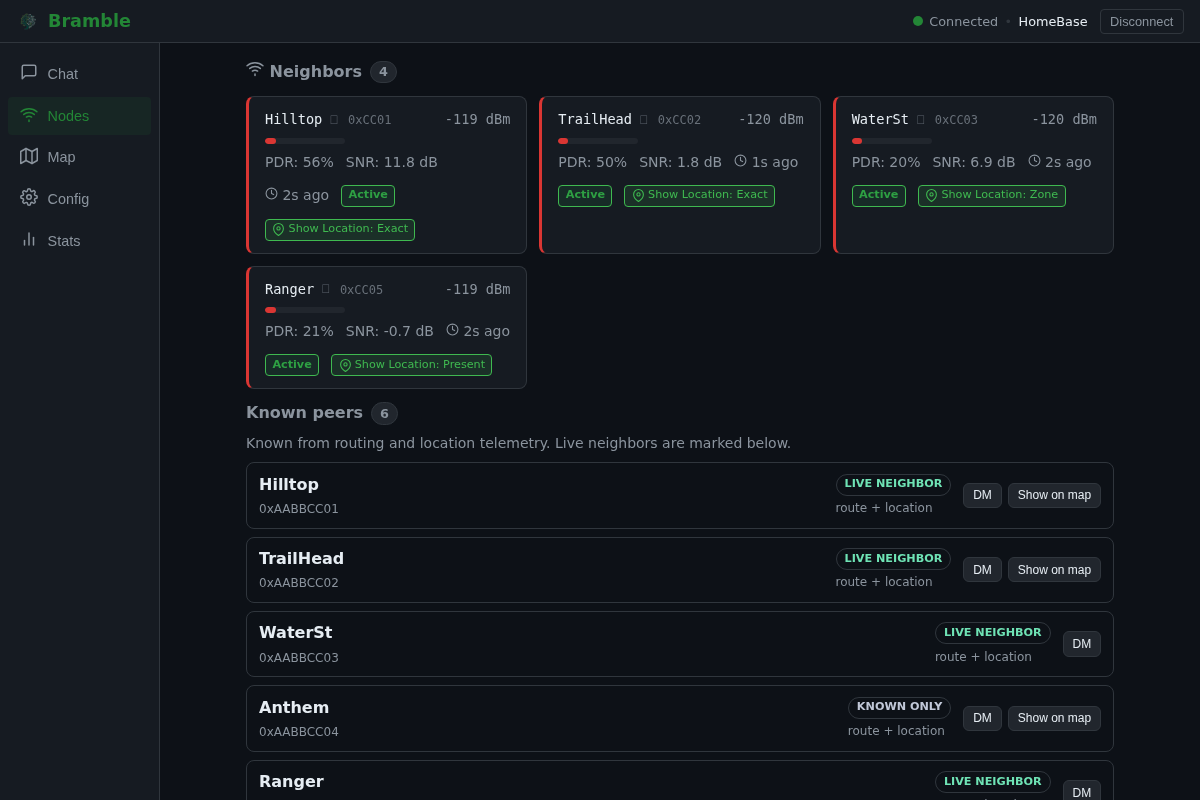Click Anthem's KNOWN ONLY badge

(x=899, y=707)
